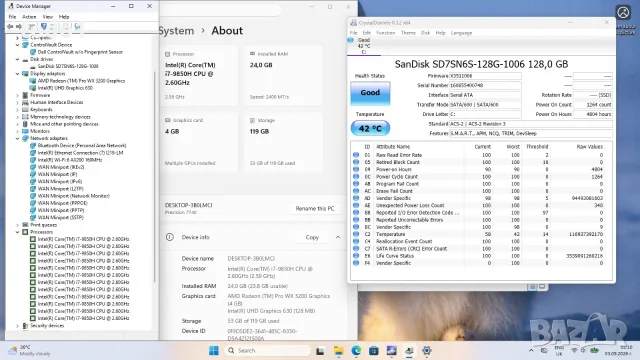Expand the Firmware node
Screen dimensions: 640x360
click(18, 95)
